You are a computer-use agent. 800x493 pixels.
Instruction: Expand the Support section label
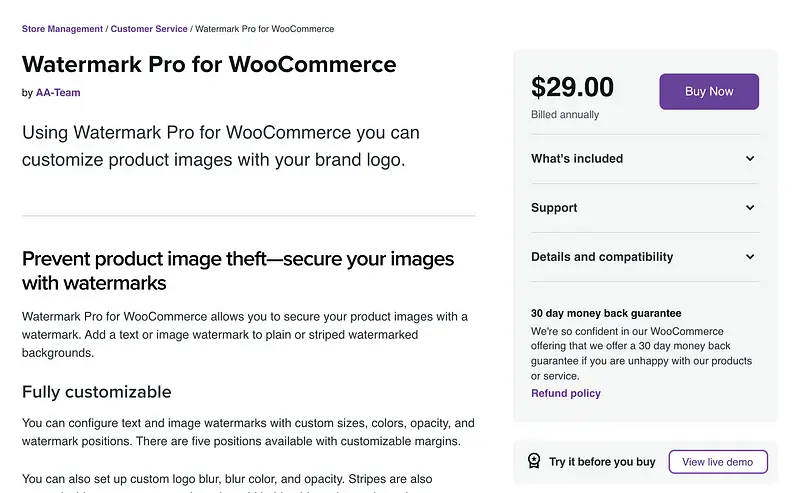pyautogui.click(x=554, y=208)
